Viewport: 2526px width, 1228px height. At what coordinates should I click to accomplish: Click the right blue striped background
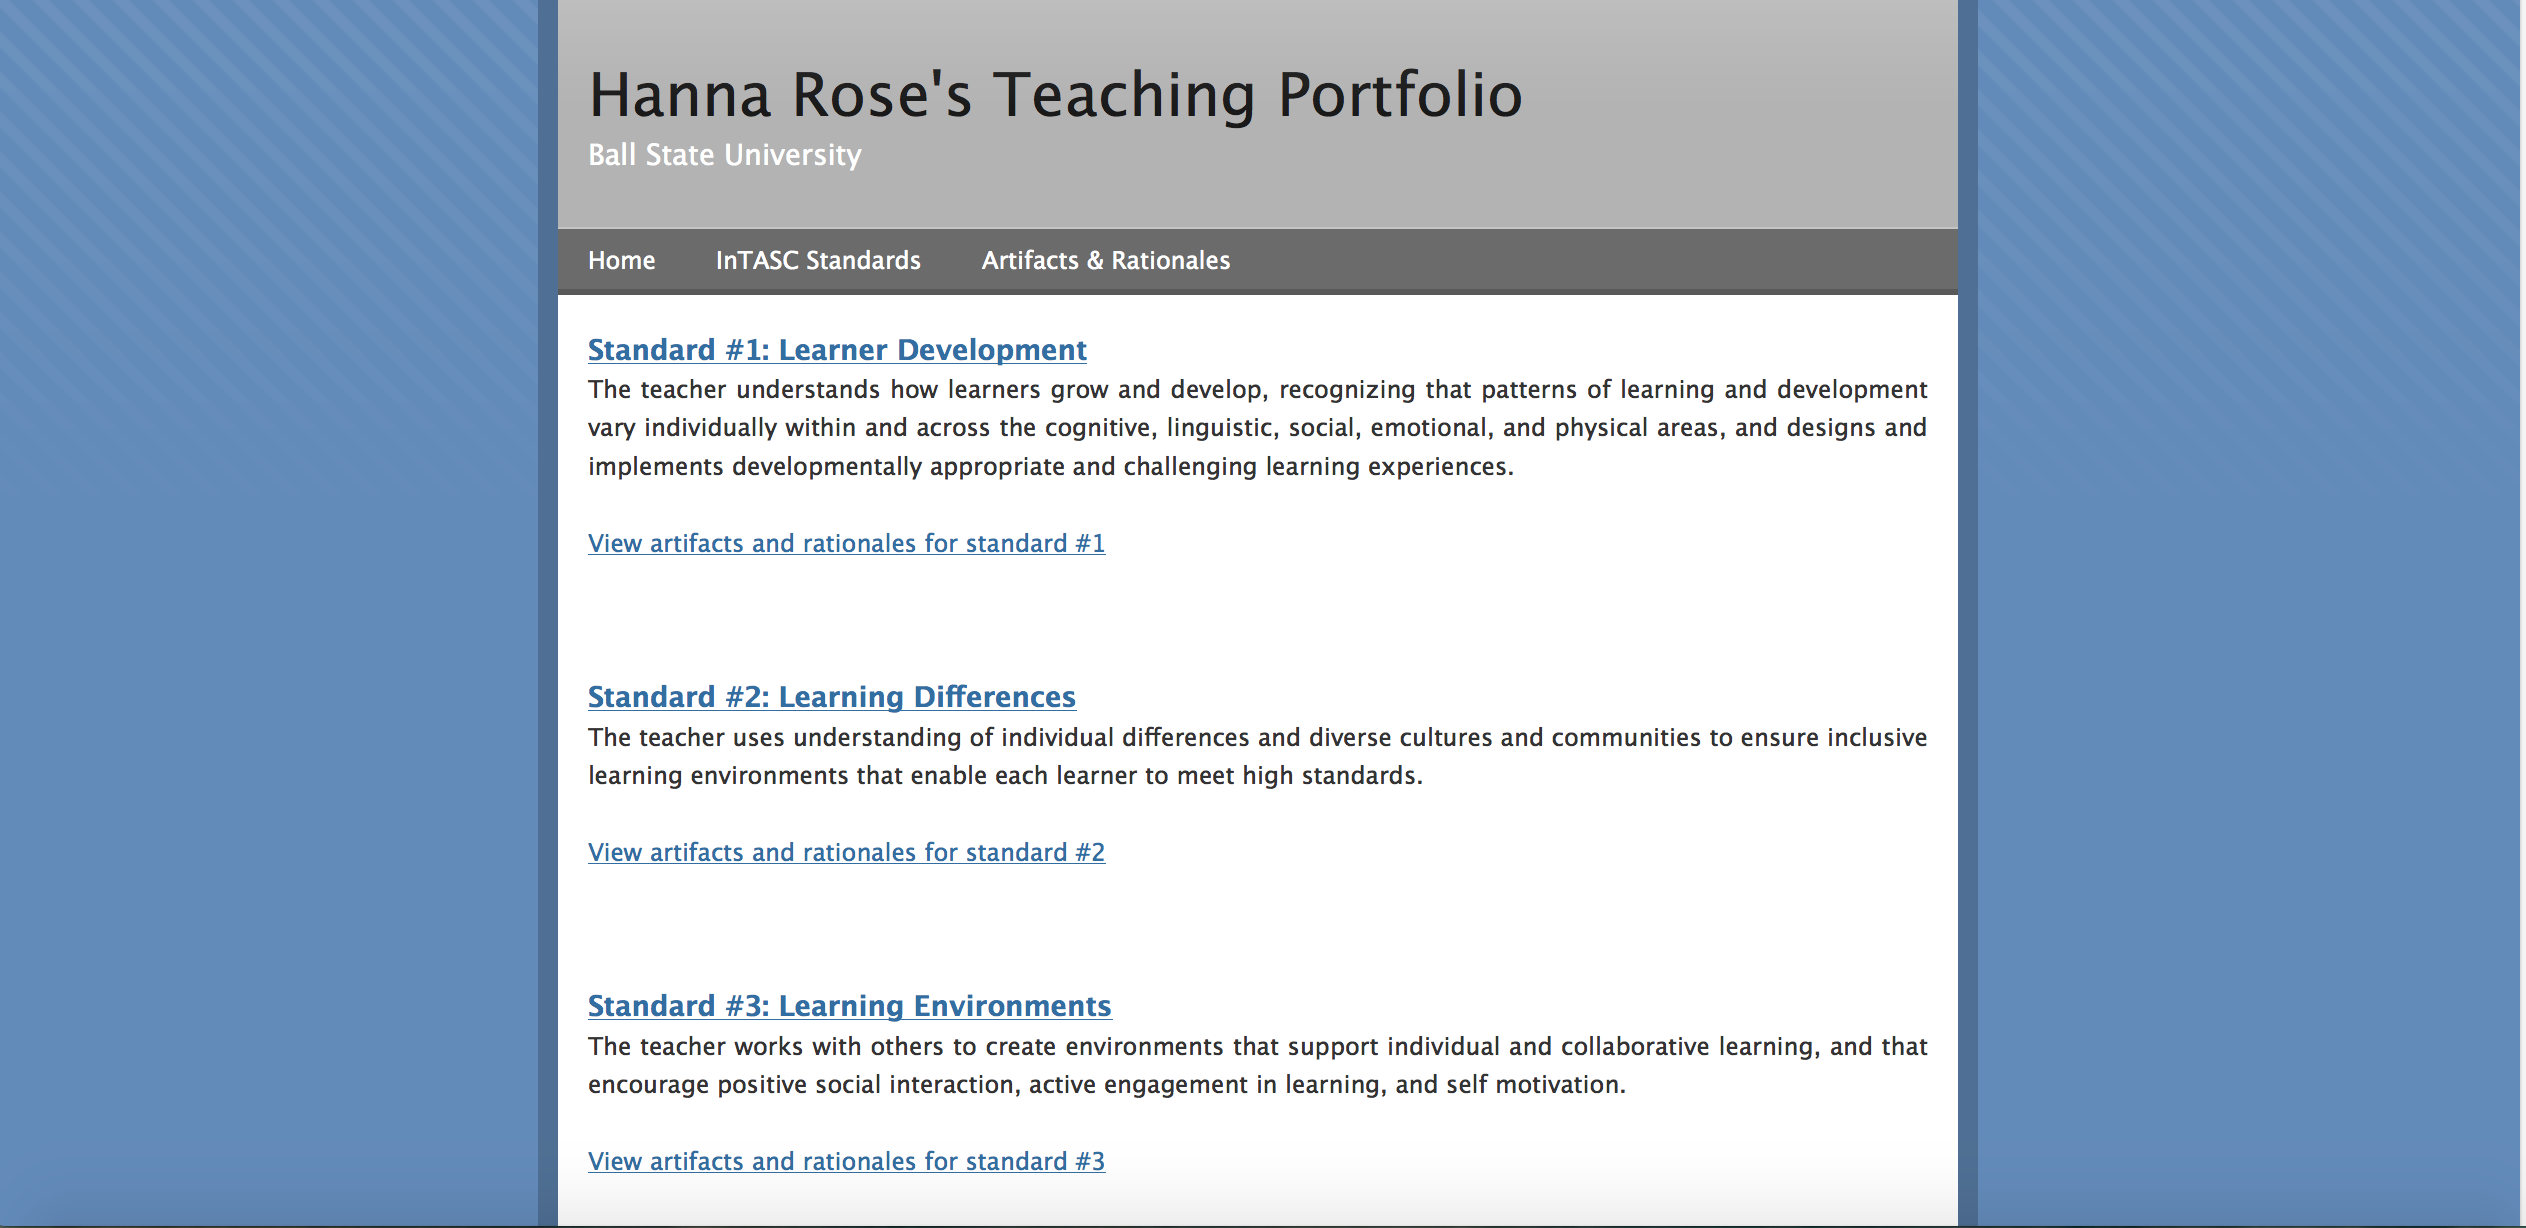(x=2250, y=600)
